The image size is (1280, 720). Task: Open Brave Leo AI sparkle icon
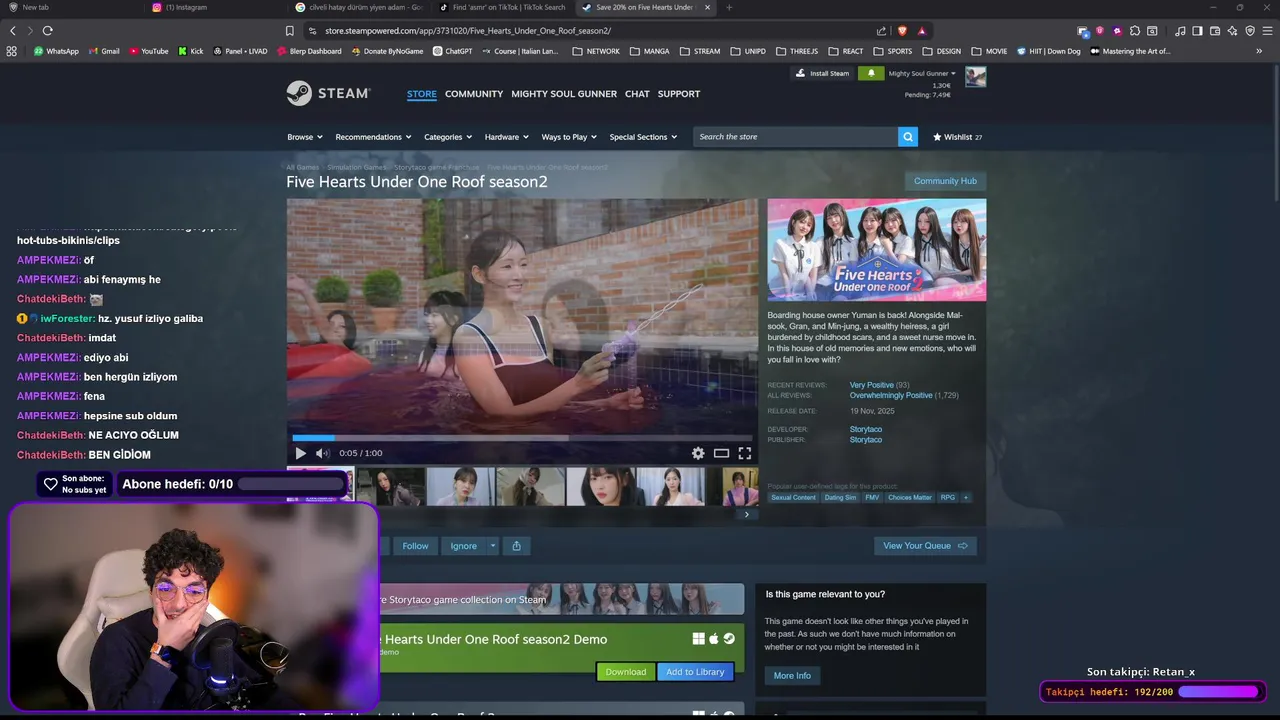1231,31
